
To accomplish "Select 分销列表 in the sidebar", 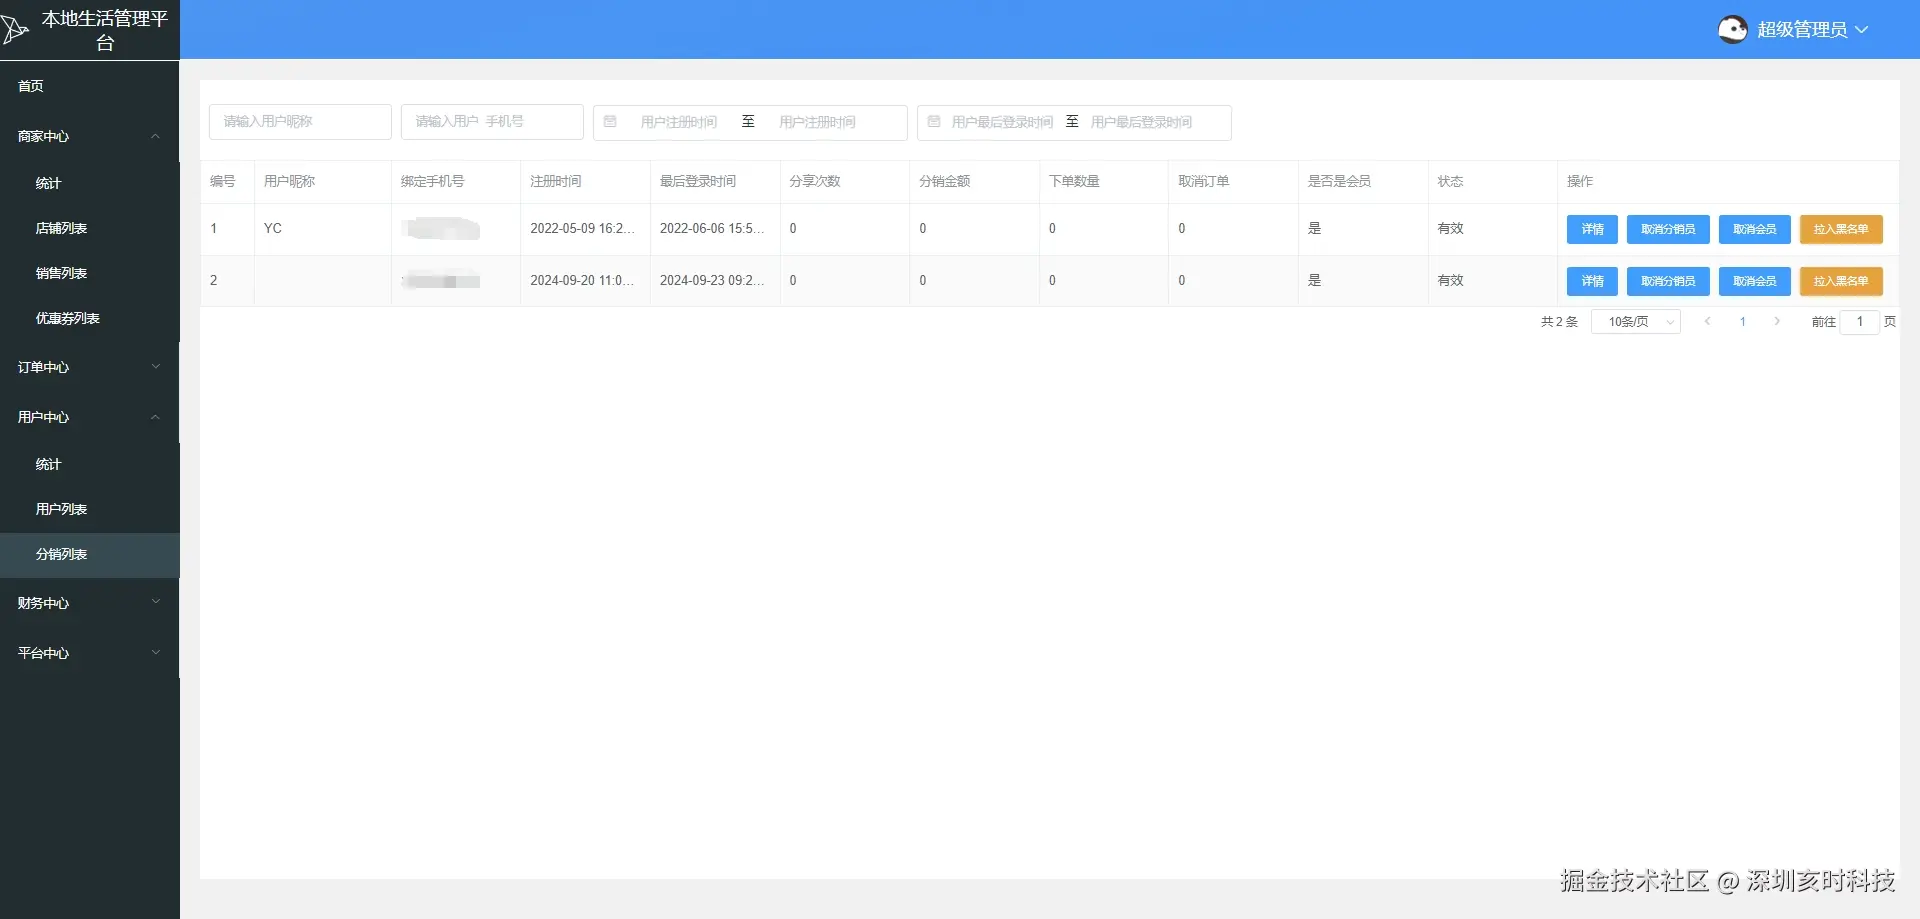I will 89,554.
